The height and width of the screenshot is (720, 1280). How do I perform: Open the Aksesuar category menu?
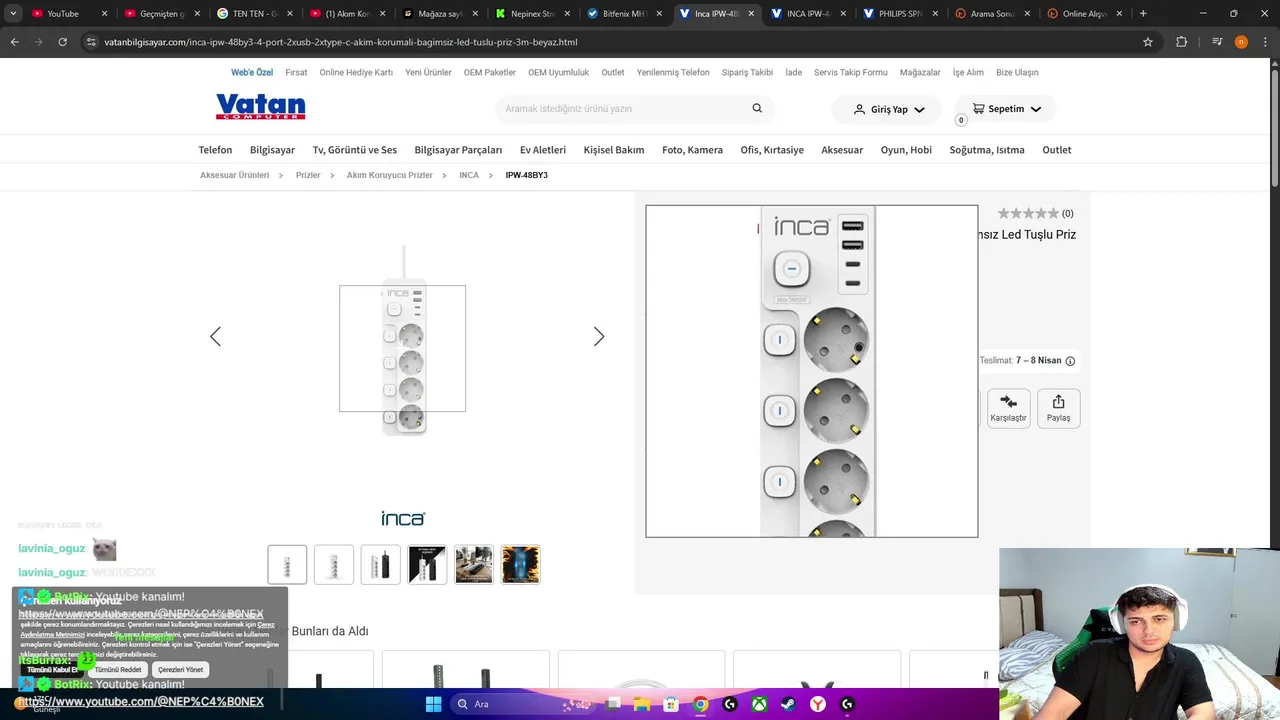tap(842, 150)
